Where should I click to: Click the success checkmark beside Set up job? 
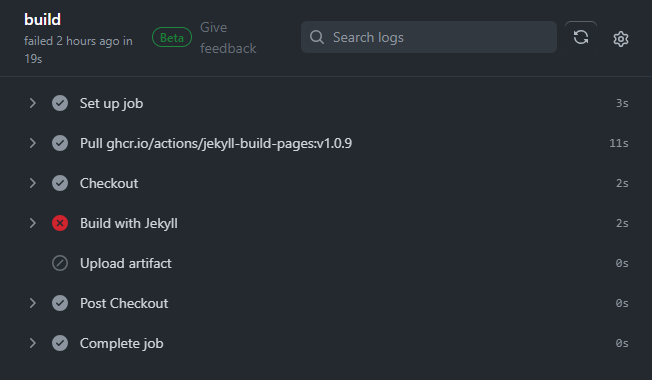click(60, 103)
